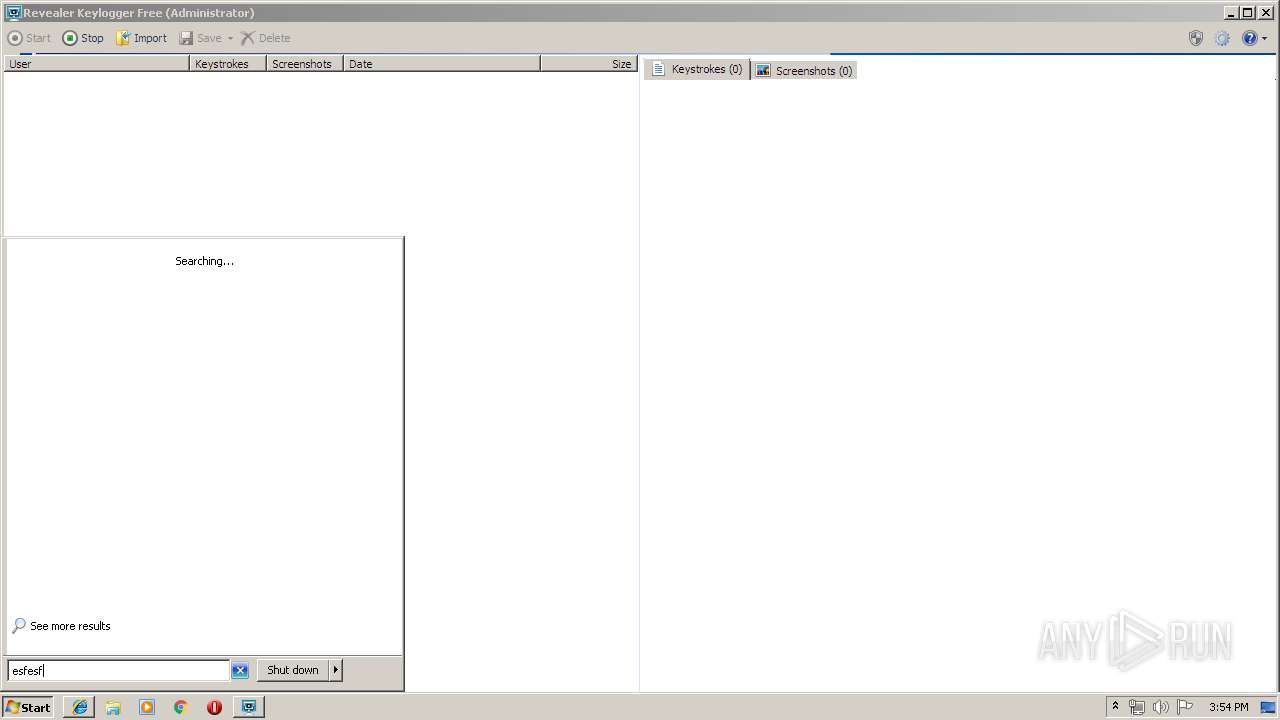This screenshot has width=1280, height=720.
Task: Sort by the Keystrokes column header
Action: coord(228,63)
